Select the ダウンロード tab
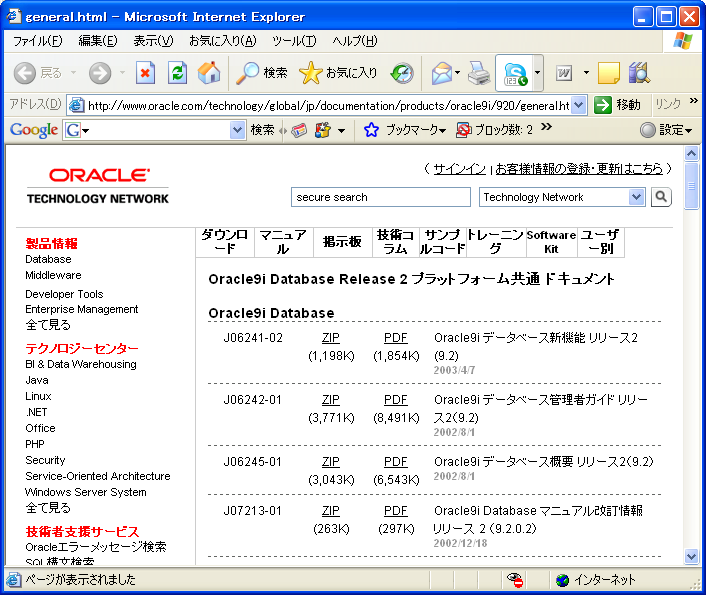This screenshot has height=595, width=706. (225, 242)
